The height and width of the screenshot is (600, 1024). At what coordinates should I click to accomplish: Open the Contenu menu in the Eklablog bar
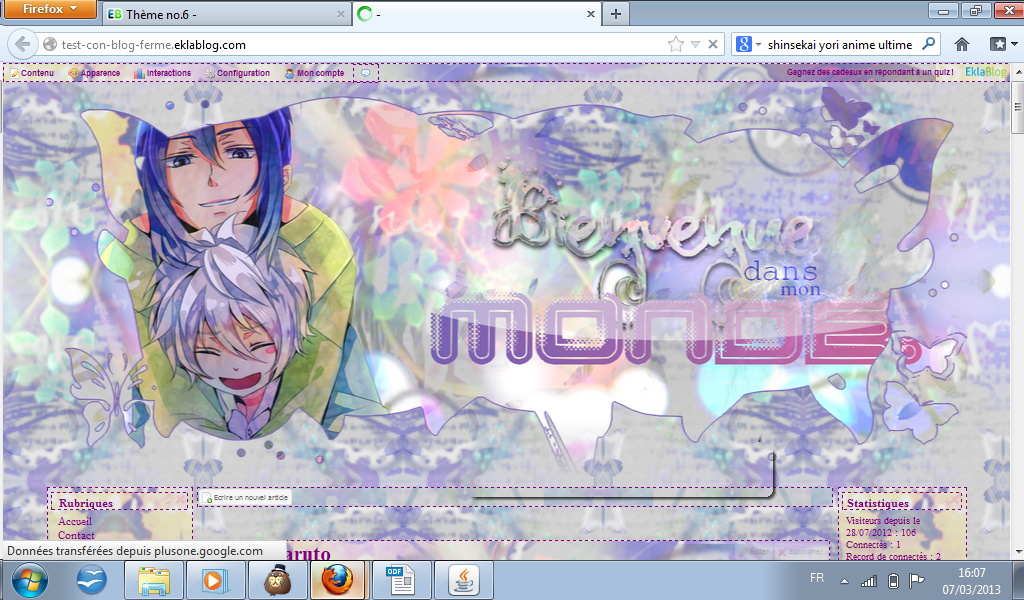click(x=31, y=73)
